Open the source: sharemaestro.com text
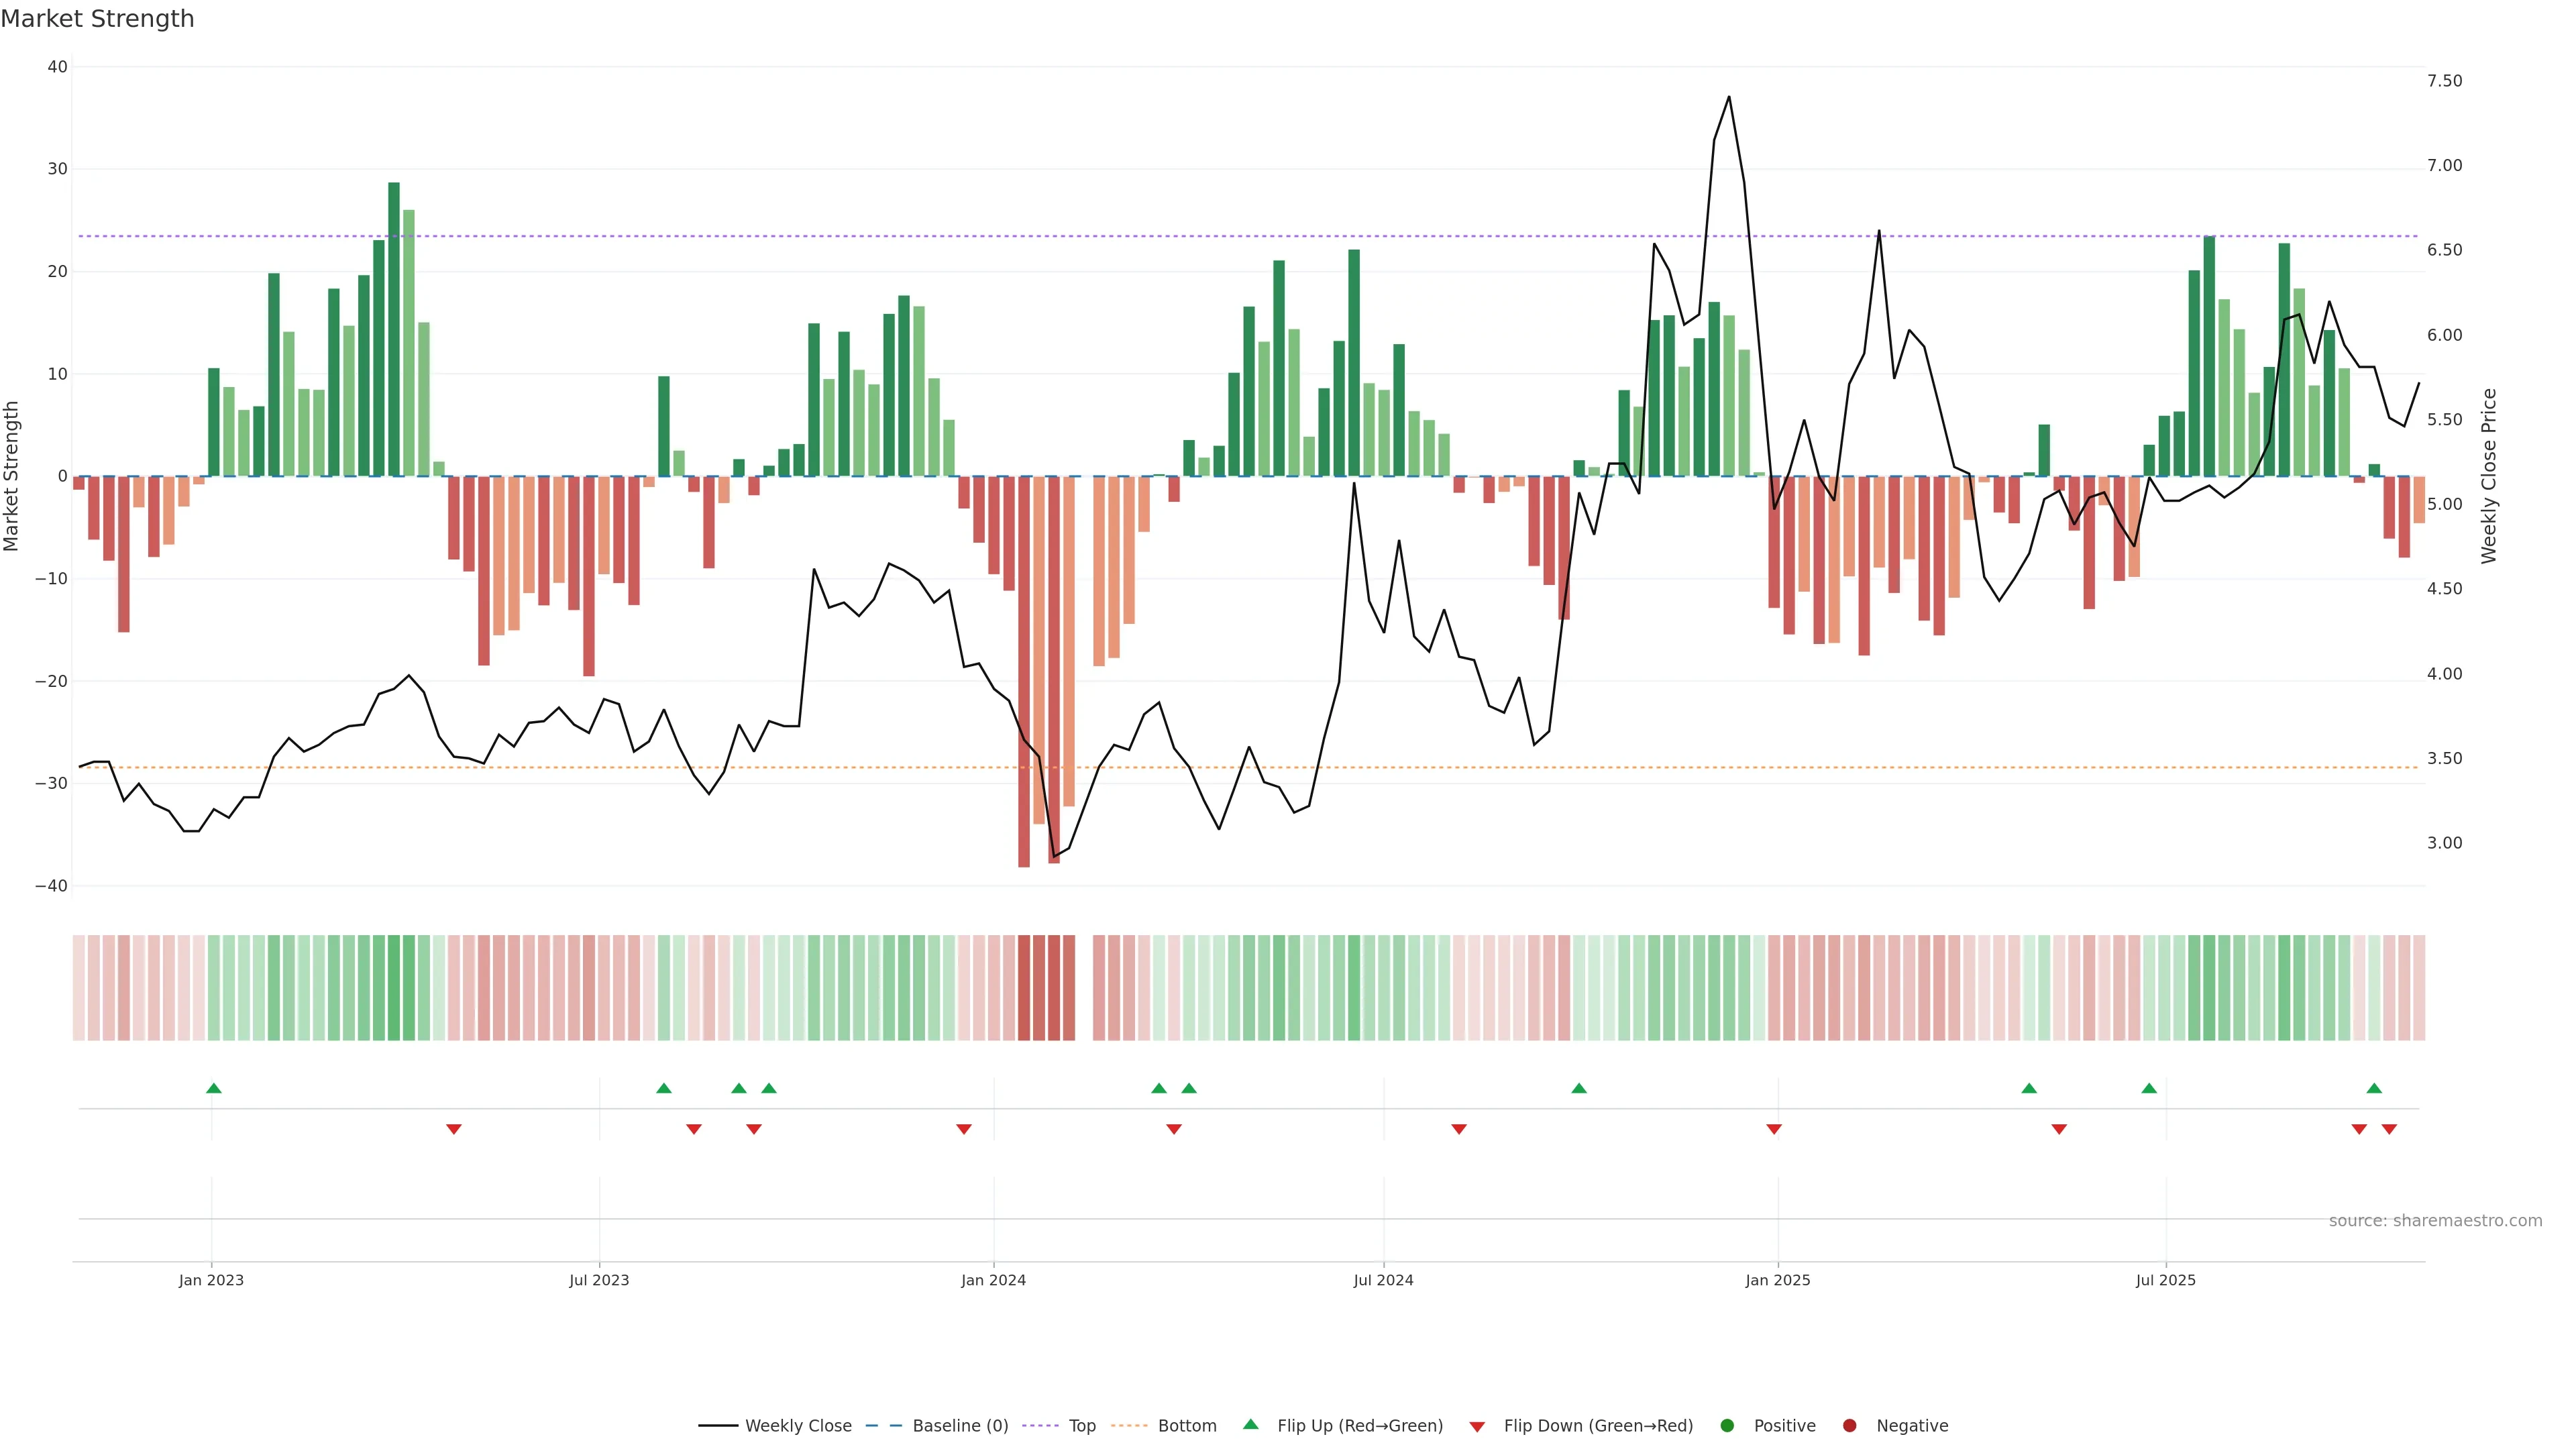Viewport: 2576px width, 1449px height. tap(2435, 1220)
